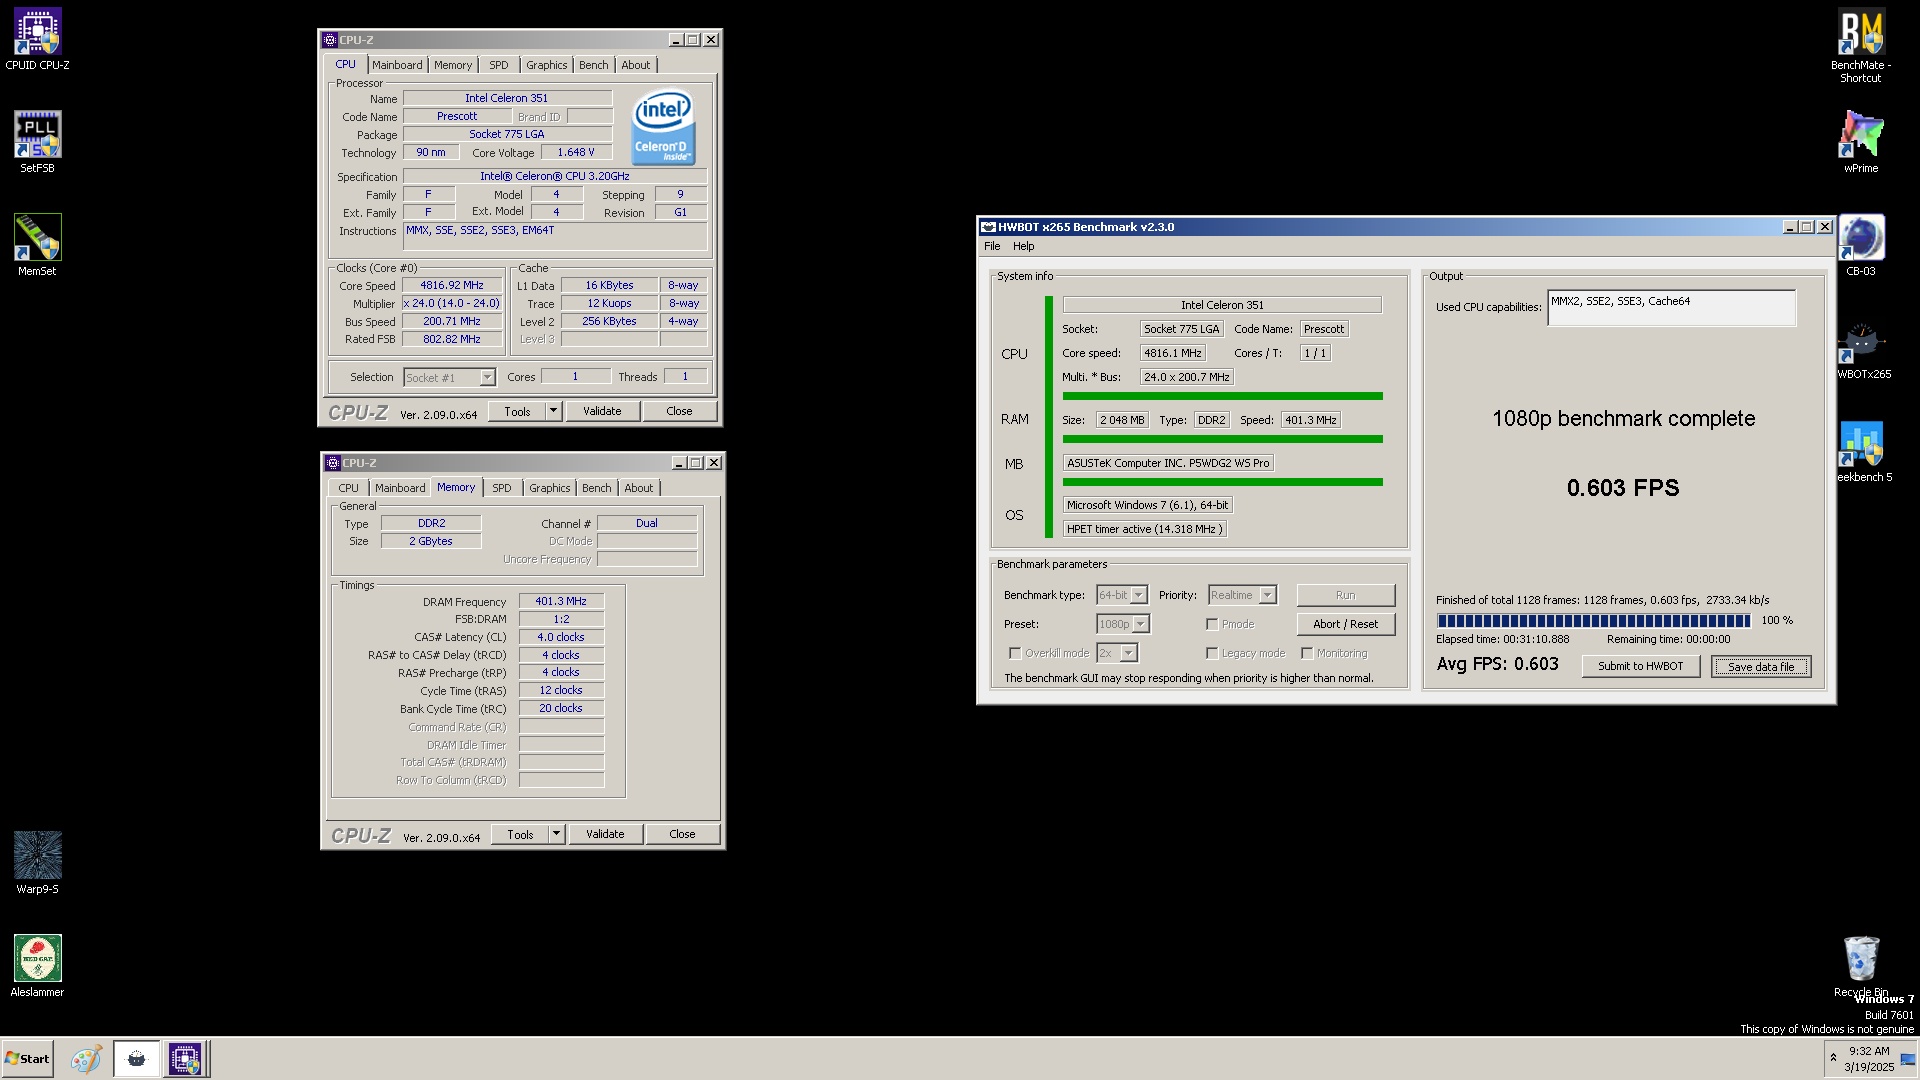Expand Tools arrow in Memory CPU-Z window
Viewport: 1920px width, 1080px height.
556,834
